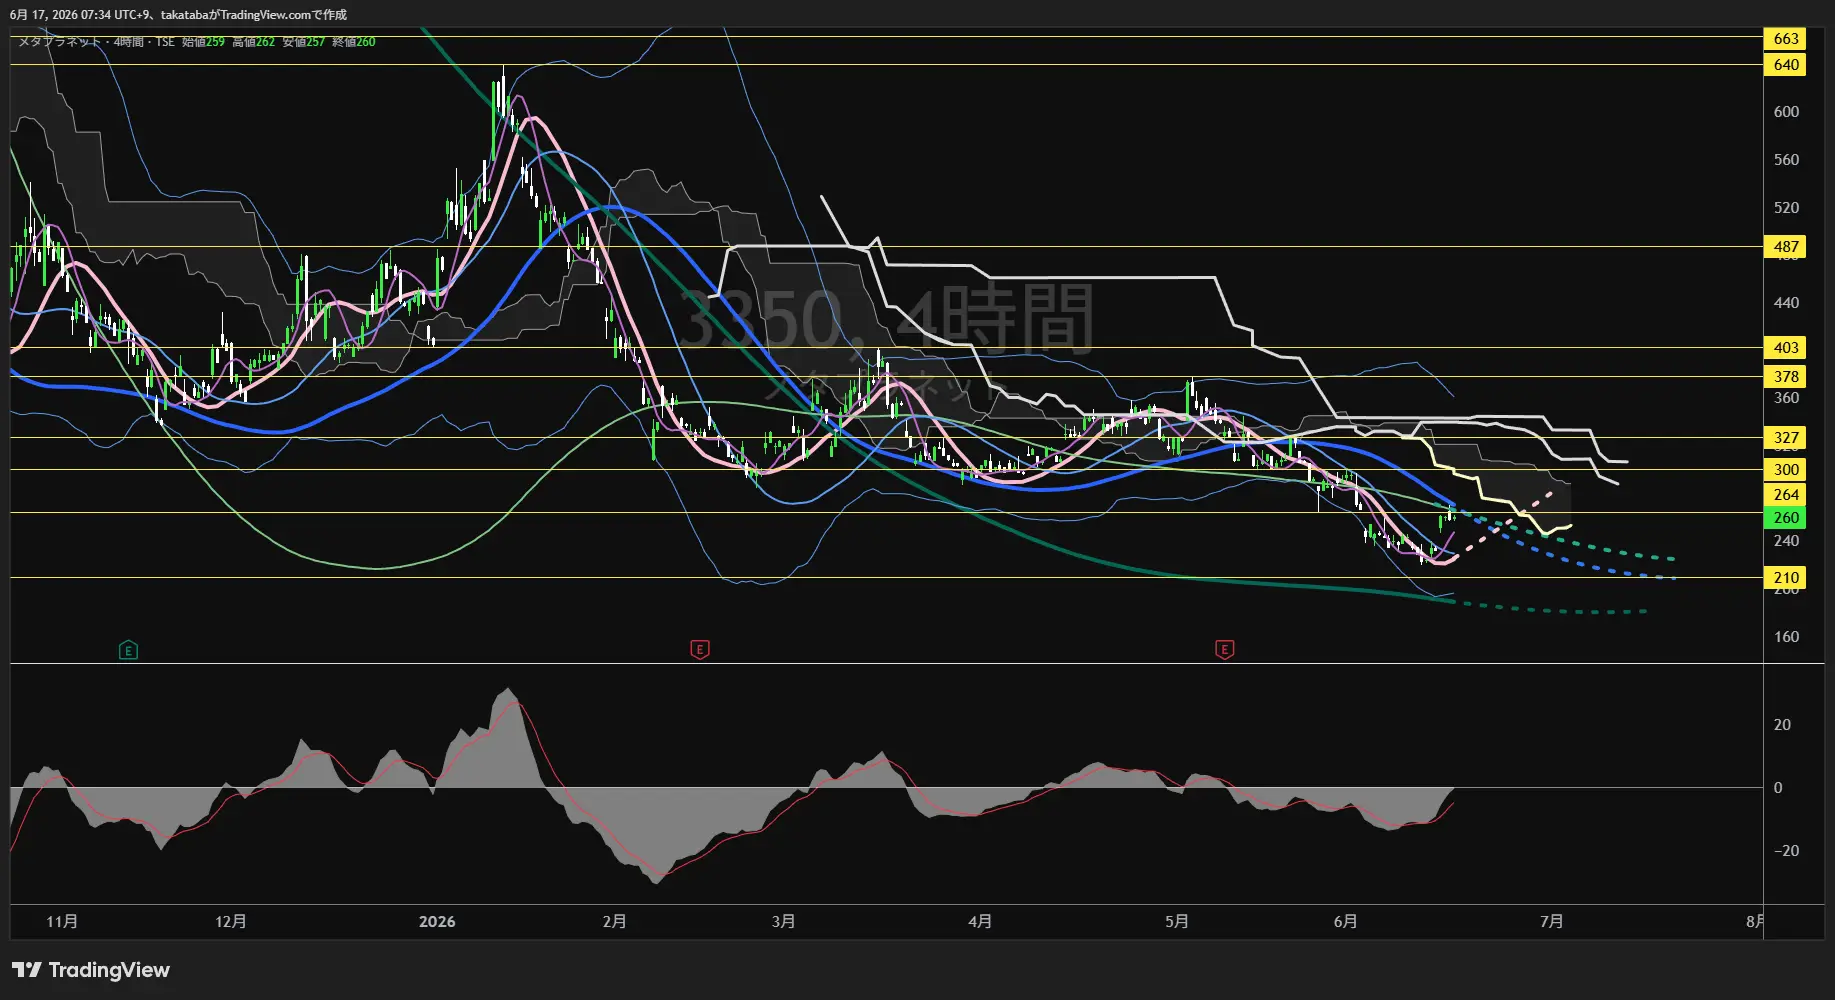Click the 12月 time axis label

pyautogui.click(x=231, y=921)
